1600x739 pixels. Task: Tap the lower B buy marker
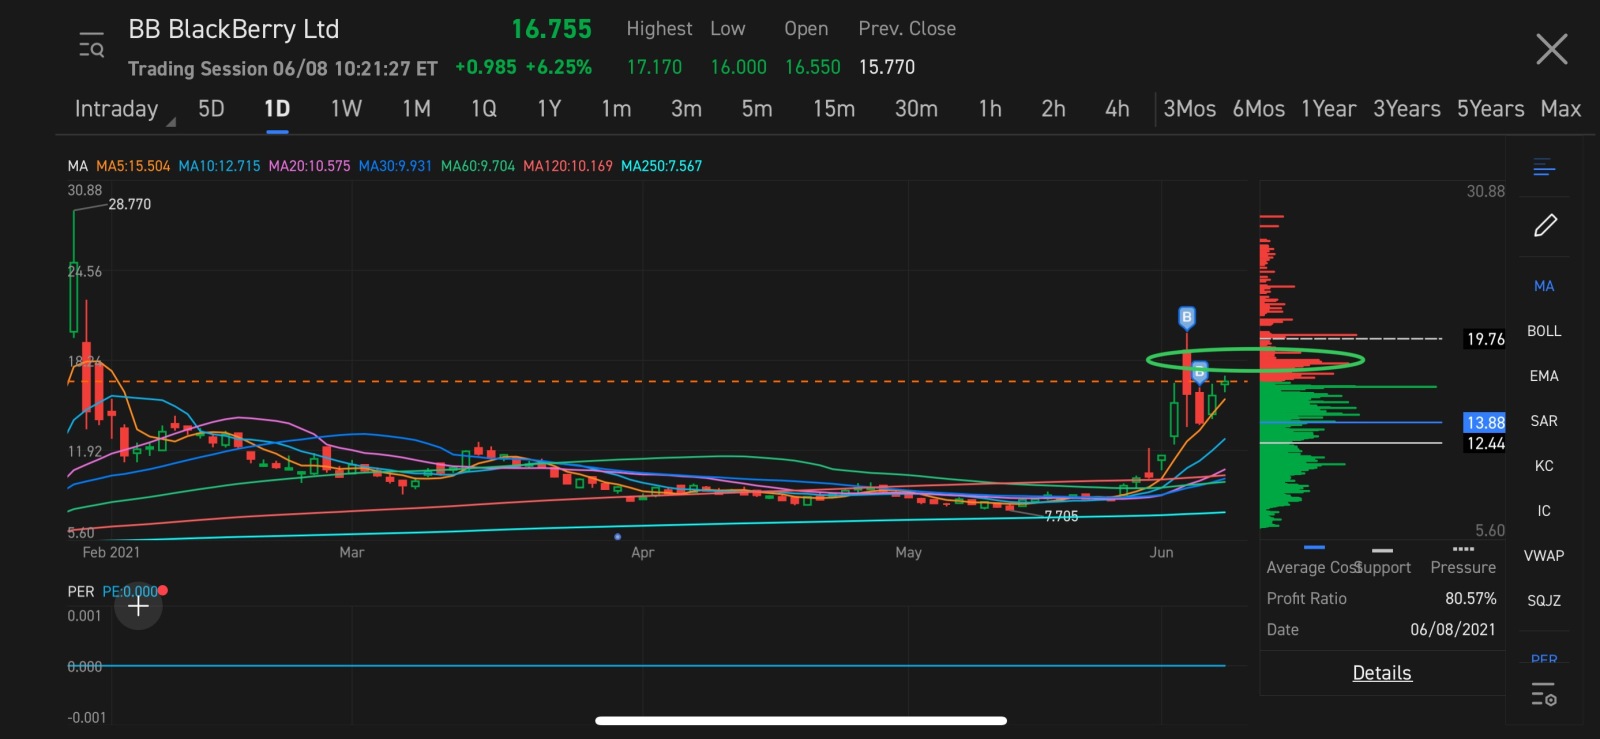click(1200, 373)
